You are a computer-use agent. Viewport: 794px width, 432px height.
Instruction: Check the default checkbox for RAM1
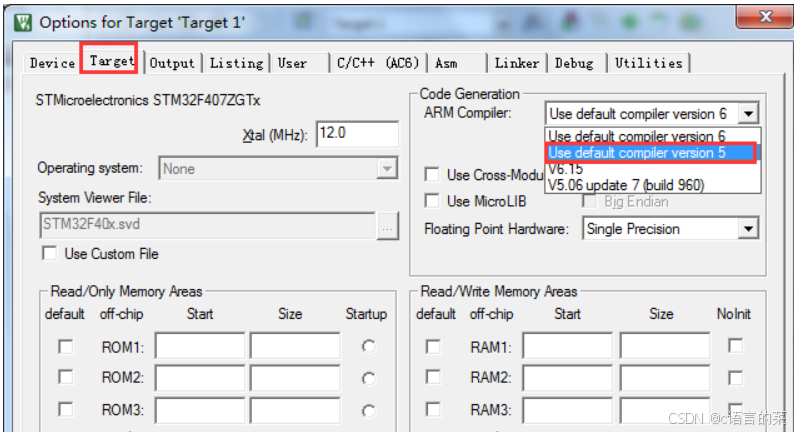click(x=433, y=347)
